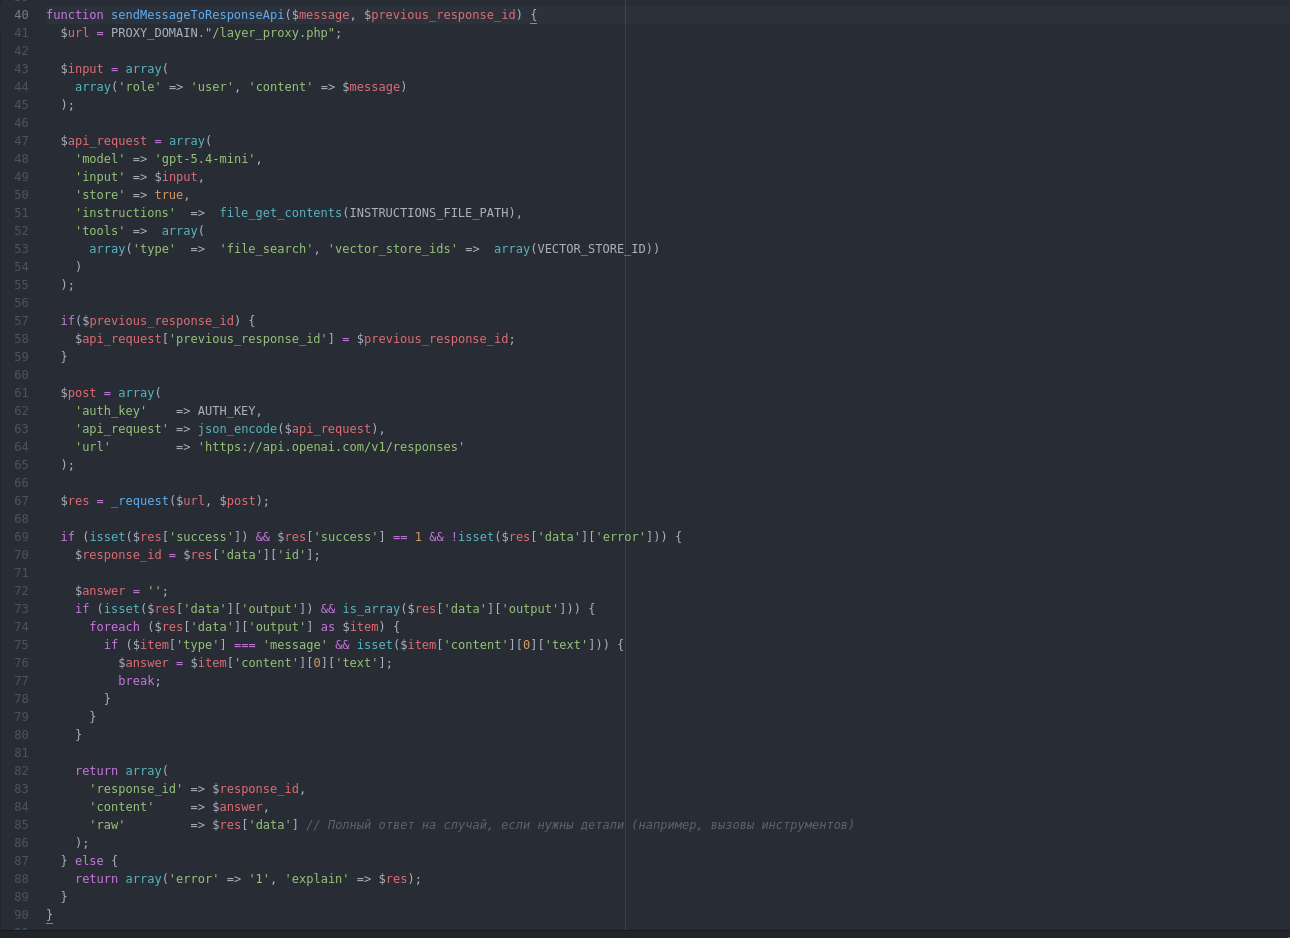Click line number 43 in the gutter
This screenshot has width=1290, height=938.
pos(21,69)
